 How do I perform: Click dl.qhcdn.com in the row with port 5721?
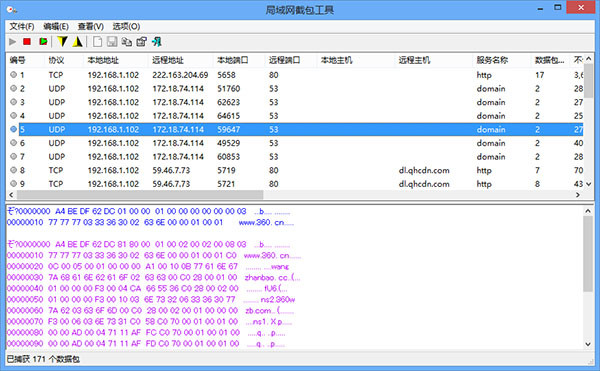pyautogui.click(x=424, y=184)
